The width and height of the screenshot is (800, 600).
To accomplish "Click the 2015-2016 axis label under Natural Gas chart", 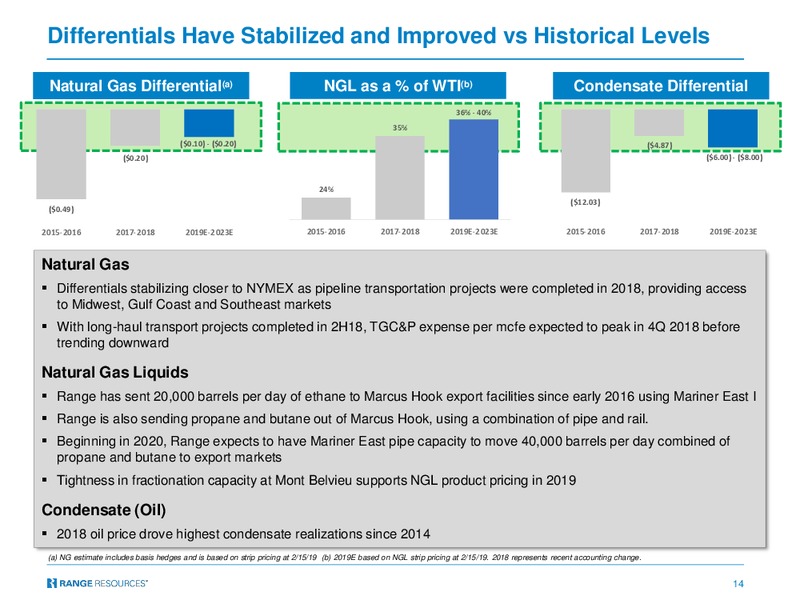I will [61, 232].
